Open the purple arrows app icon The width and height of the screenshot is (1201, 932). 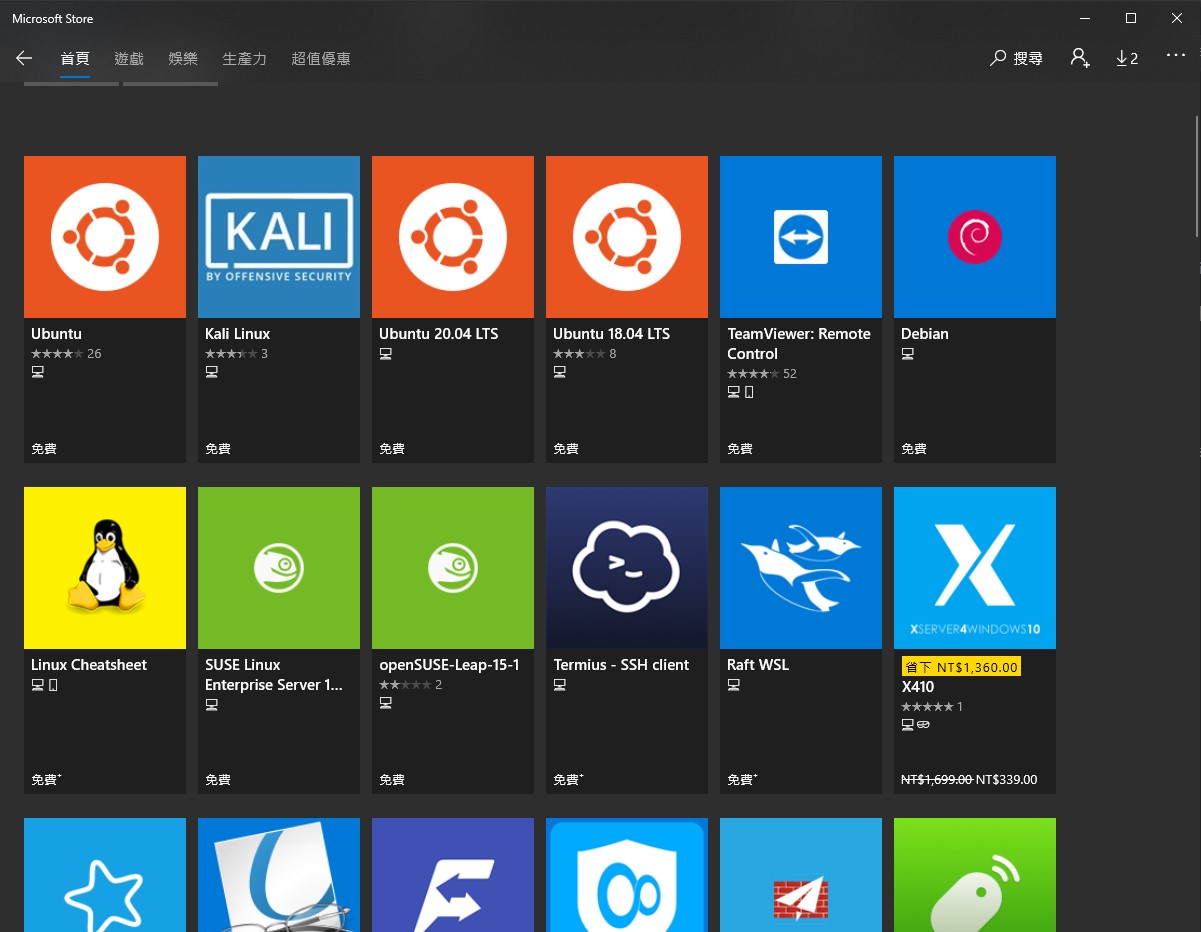click(453, 875)
